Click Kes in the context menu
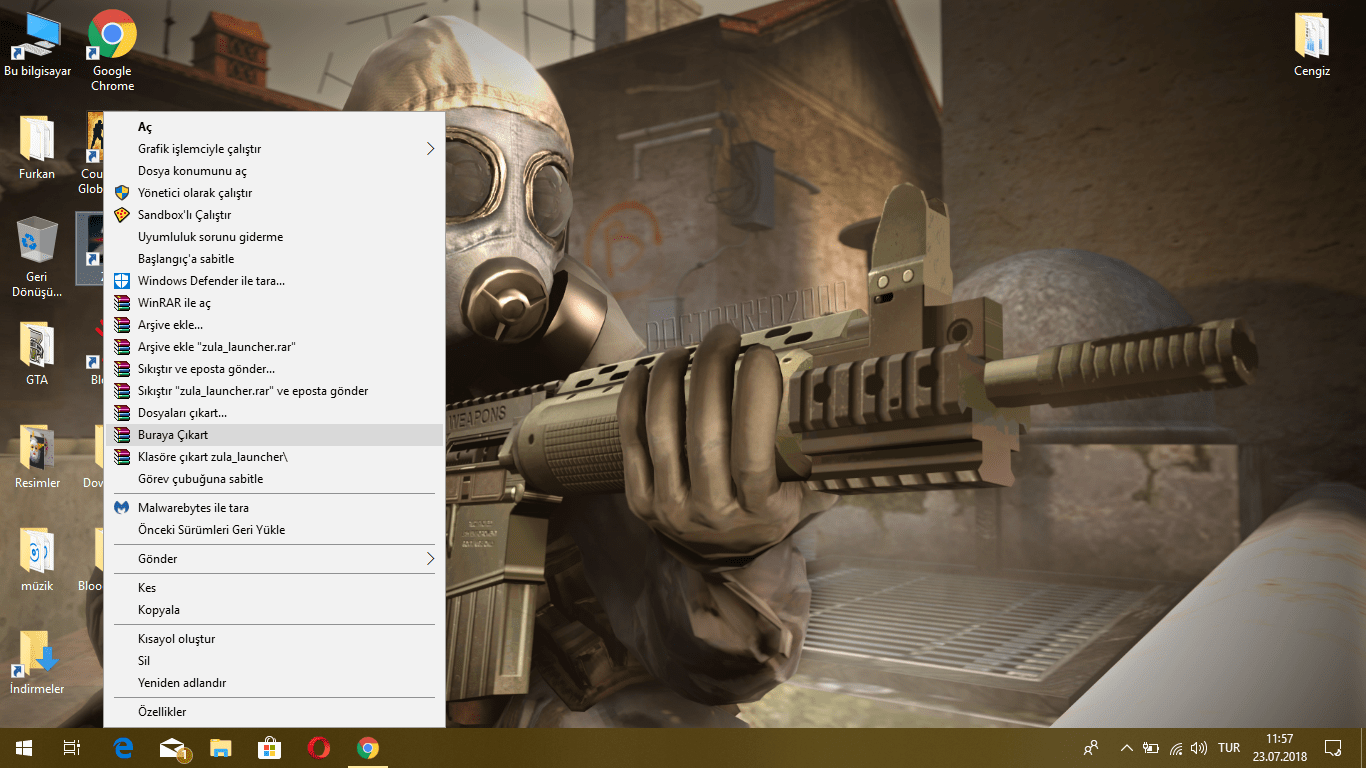This screenshot has width=1366, height=768. [274, 588]
